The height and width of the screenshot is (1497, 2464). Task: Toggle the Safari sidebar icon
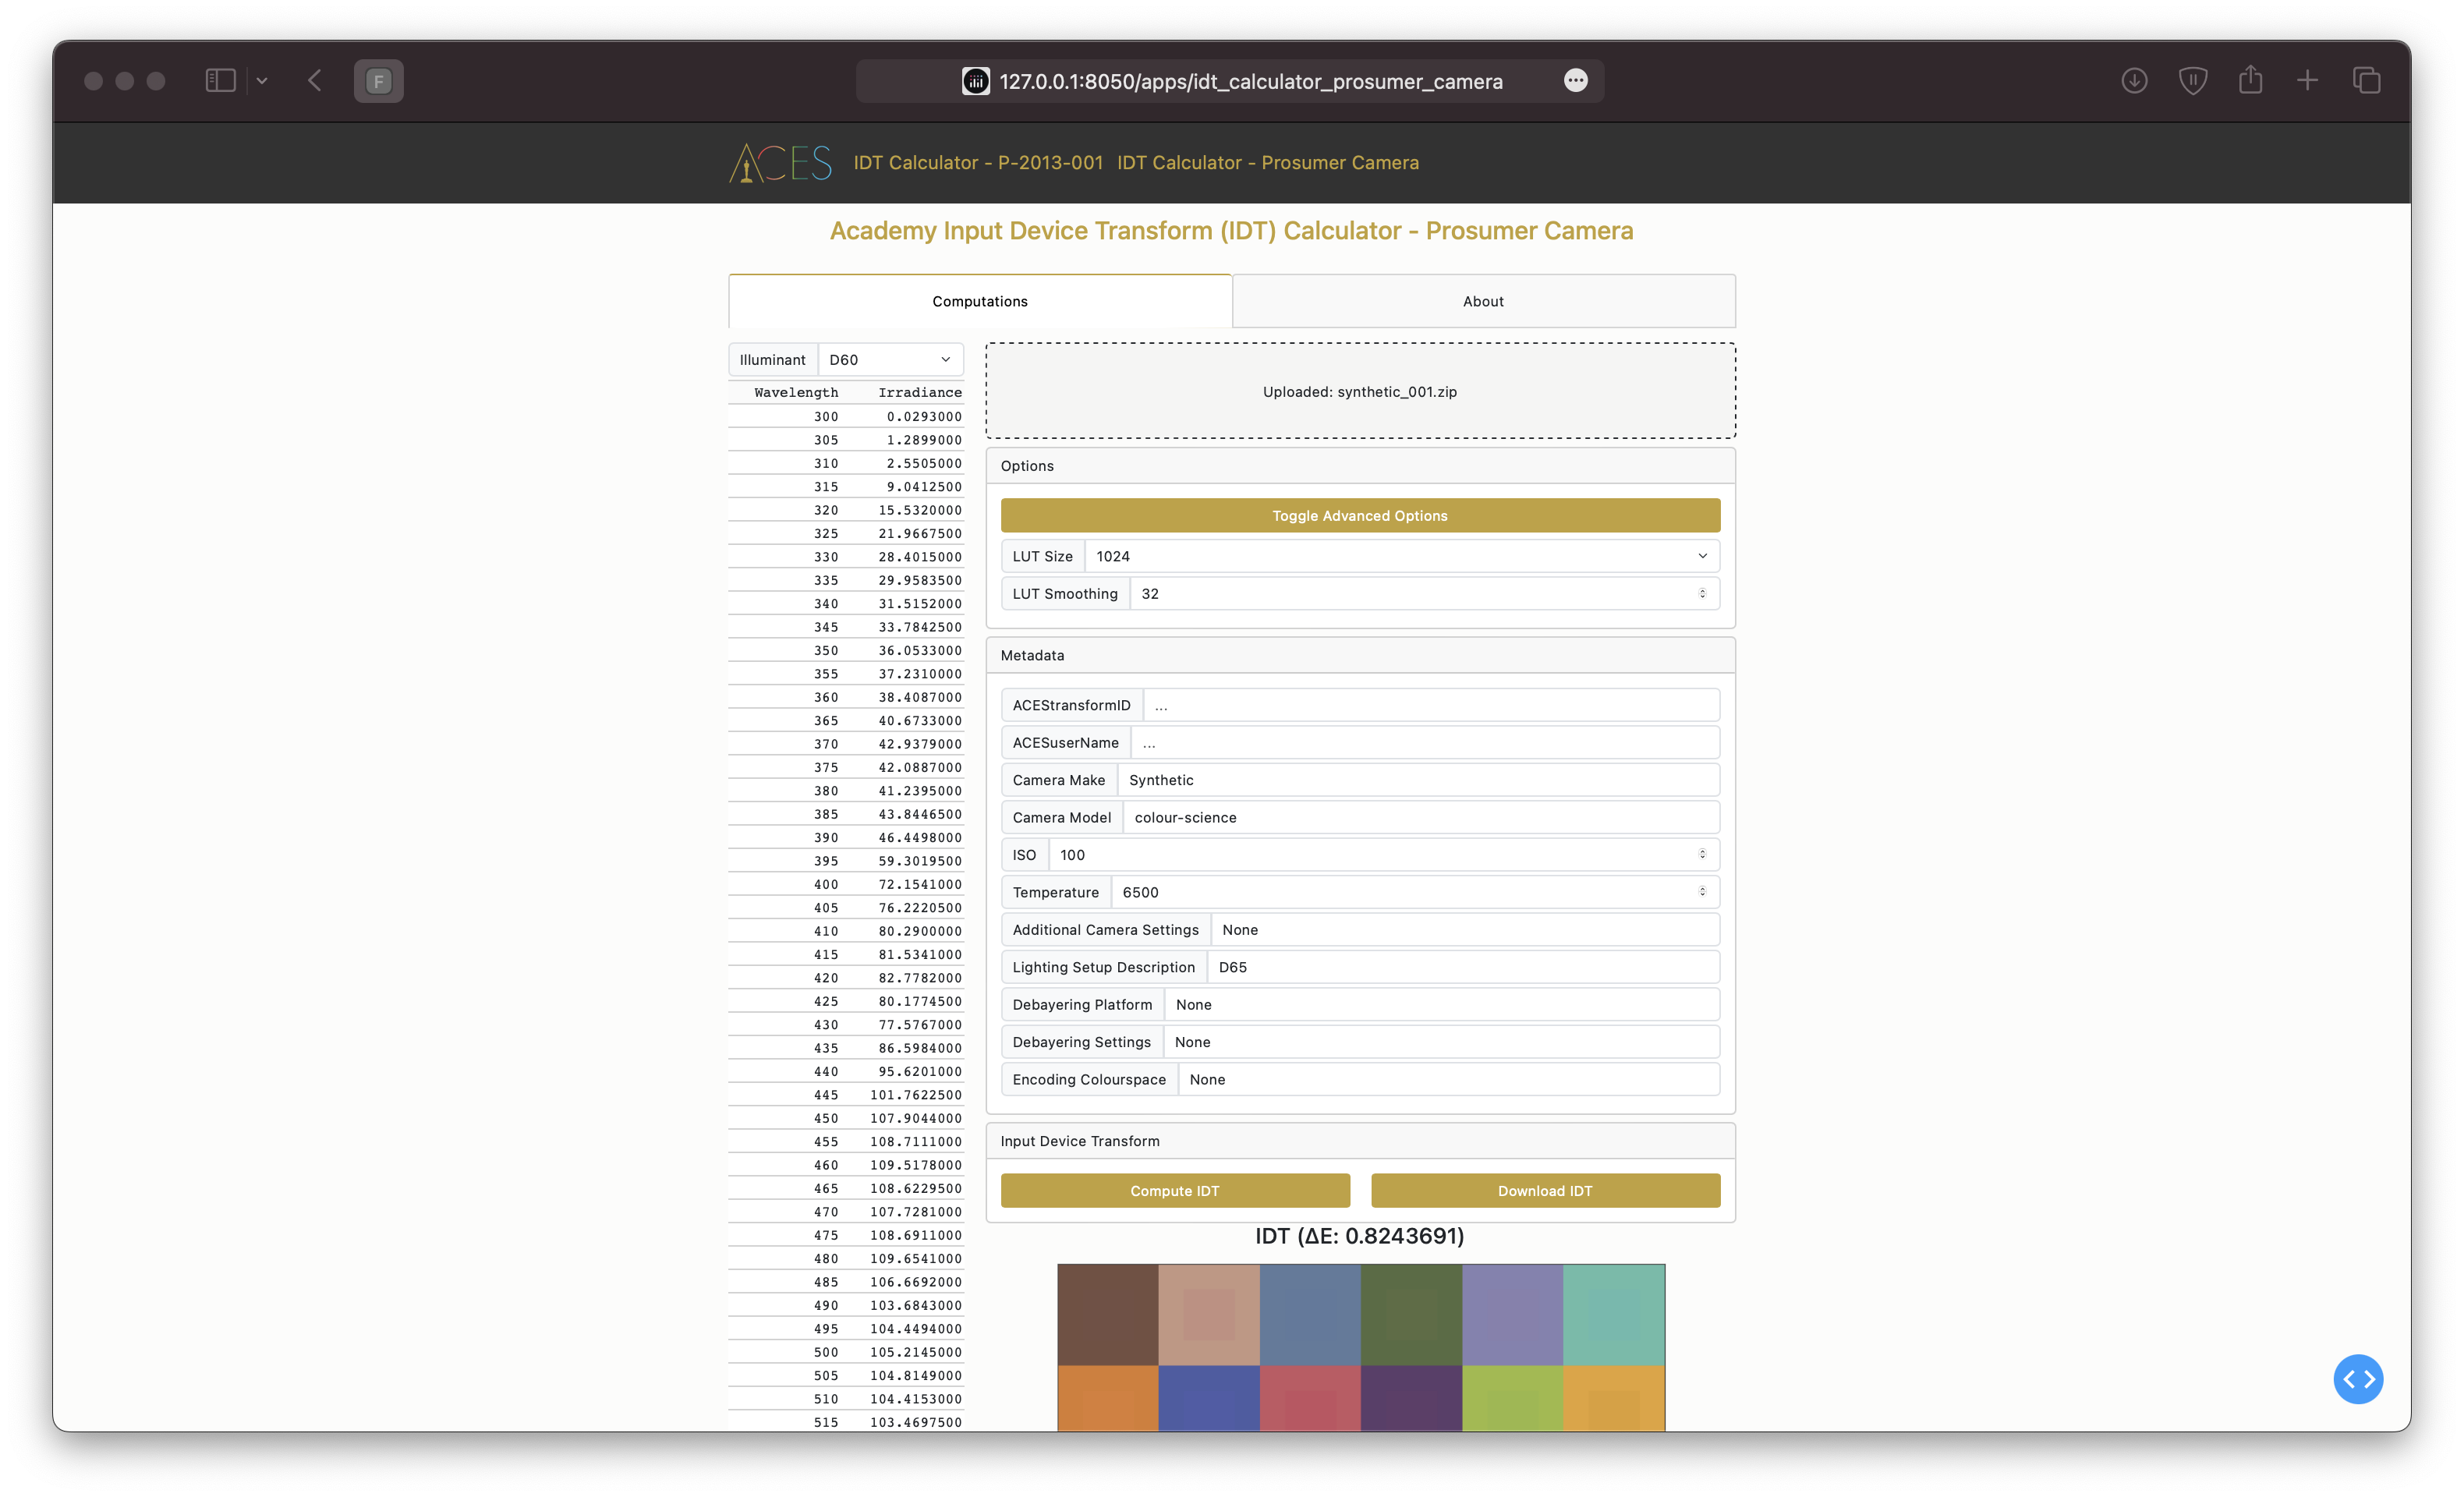220,81
